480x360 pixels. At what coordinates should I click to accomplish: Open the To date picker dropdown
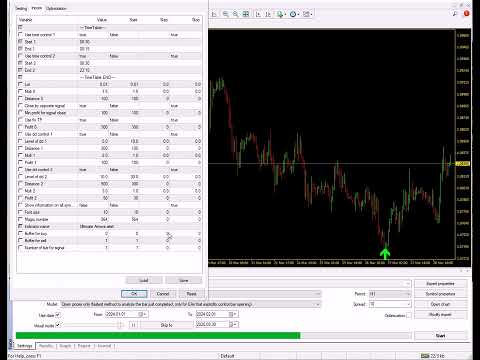(x=235, y=314)
